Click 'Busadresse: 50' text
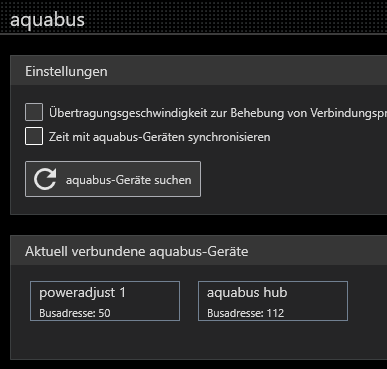 tap(75, 313)
